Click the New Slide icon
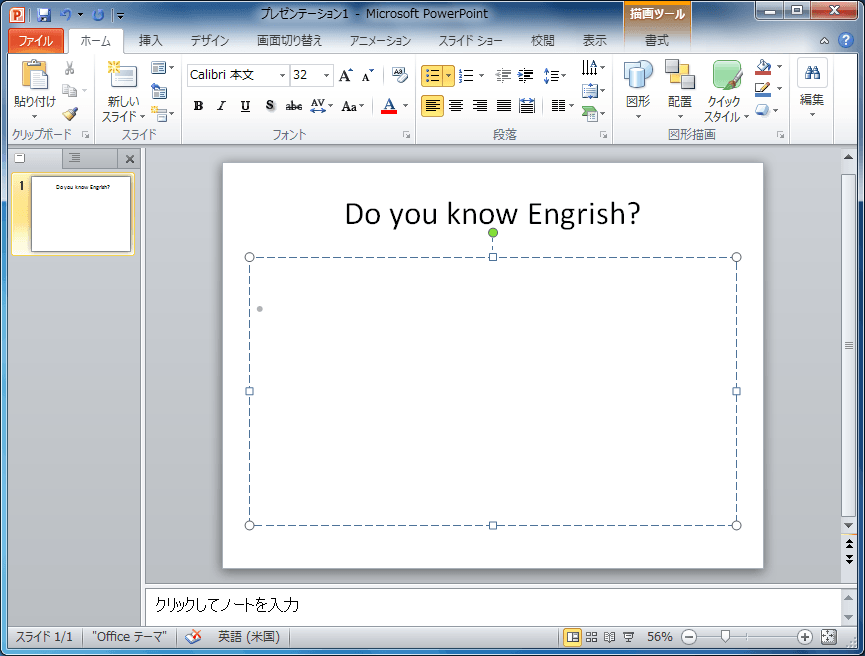865x656 pixels. [123, 76]
